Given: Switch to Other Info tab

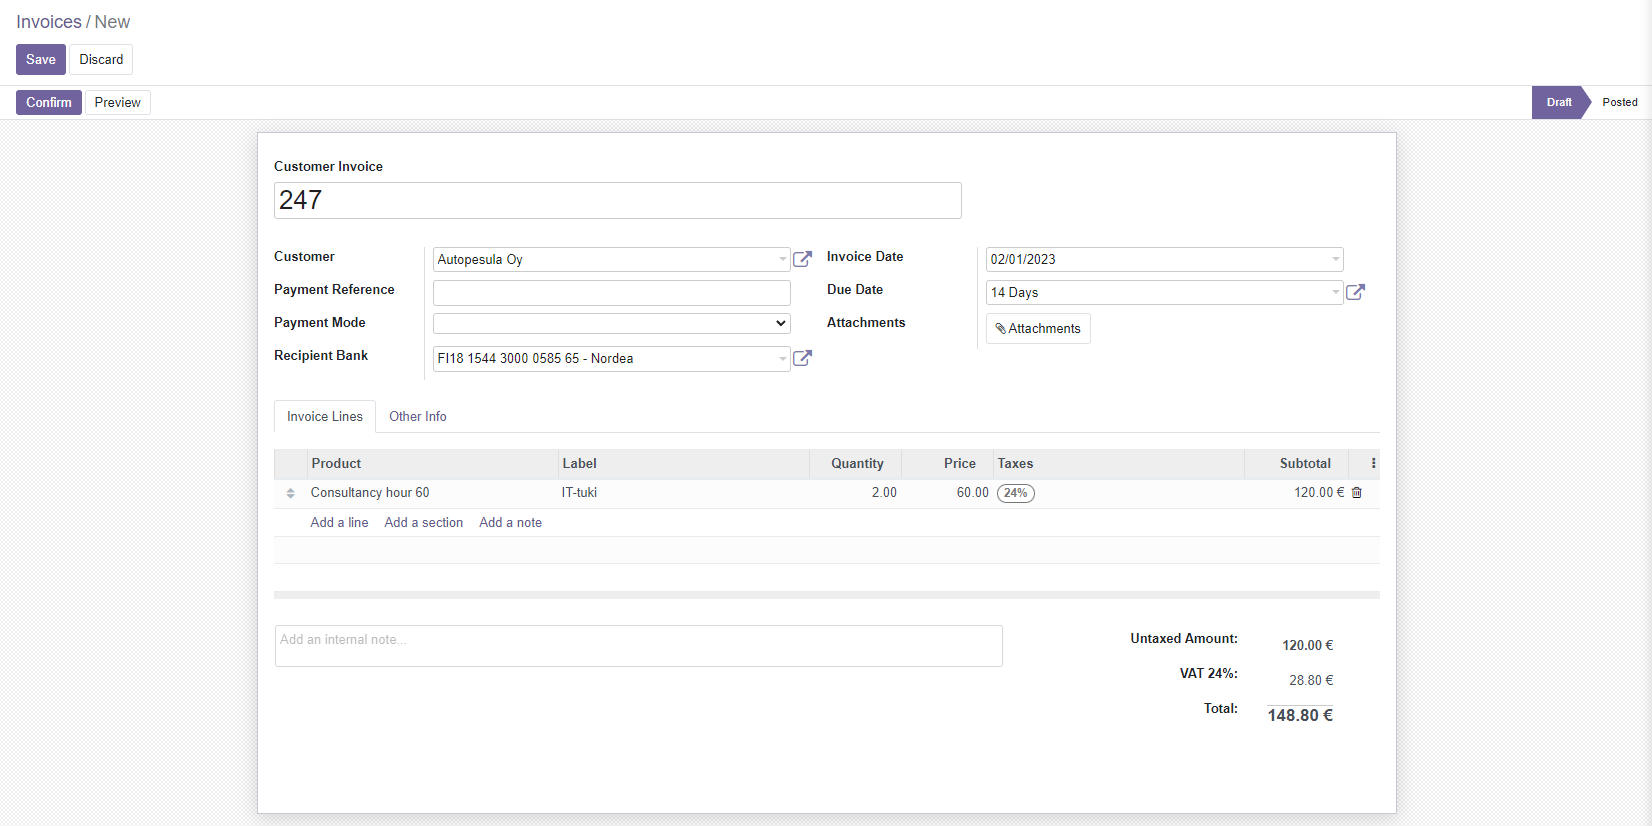Looking at the screenshot, I should tap(418, 416).
